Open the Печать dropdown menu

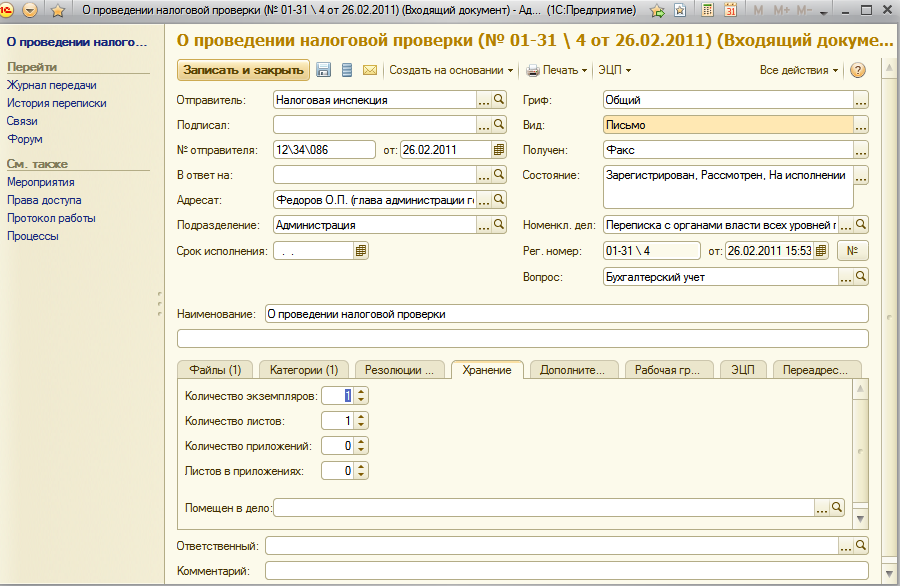[557, 70]
